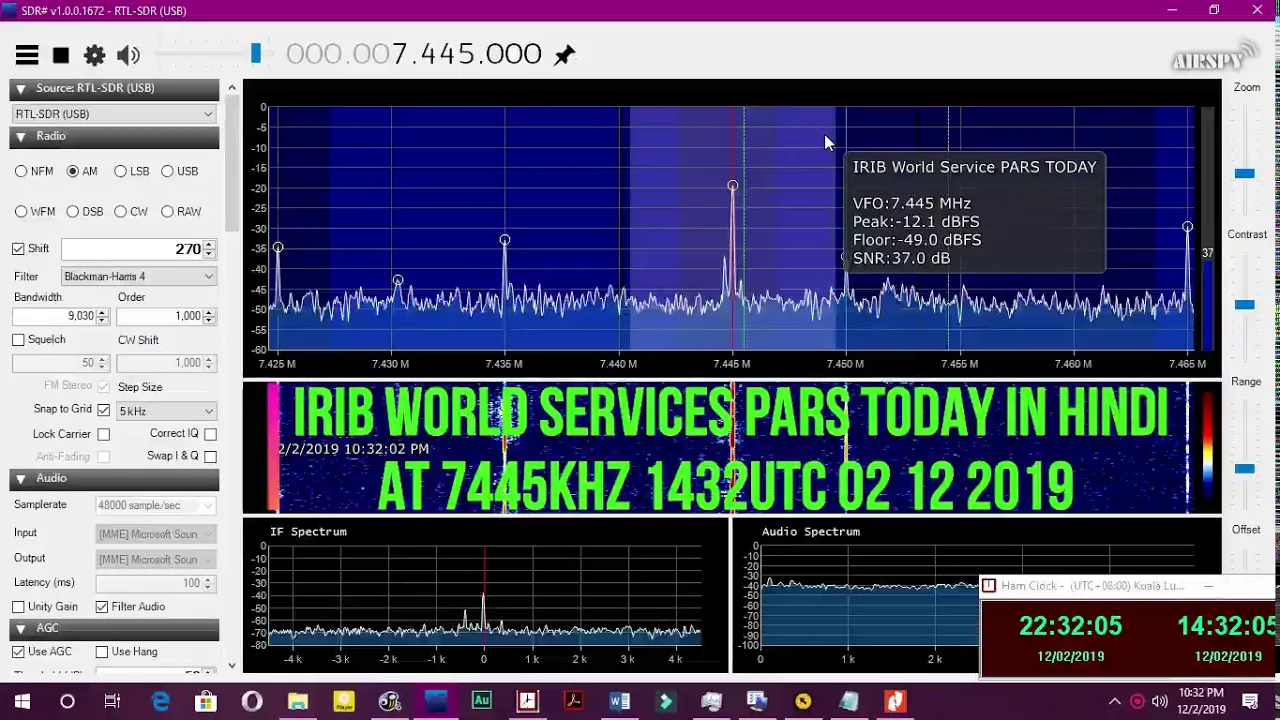Open the Blackman-Harris 4 filter dropdown

click(x=138, y=276)
